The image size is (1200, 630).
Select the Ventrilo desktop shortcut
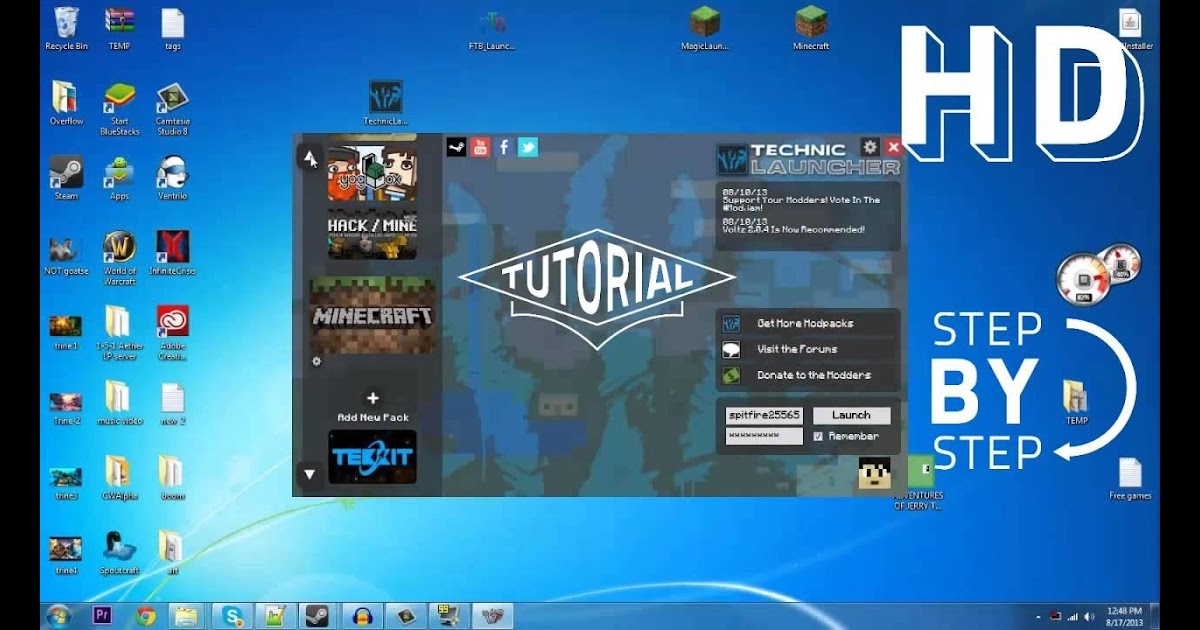point(172,178)
